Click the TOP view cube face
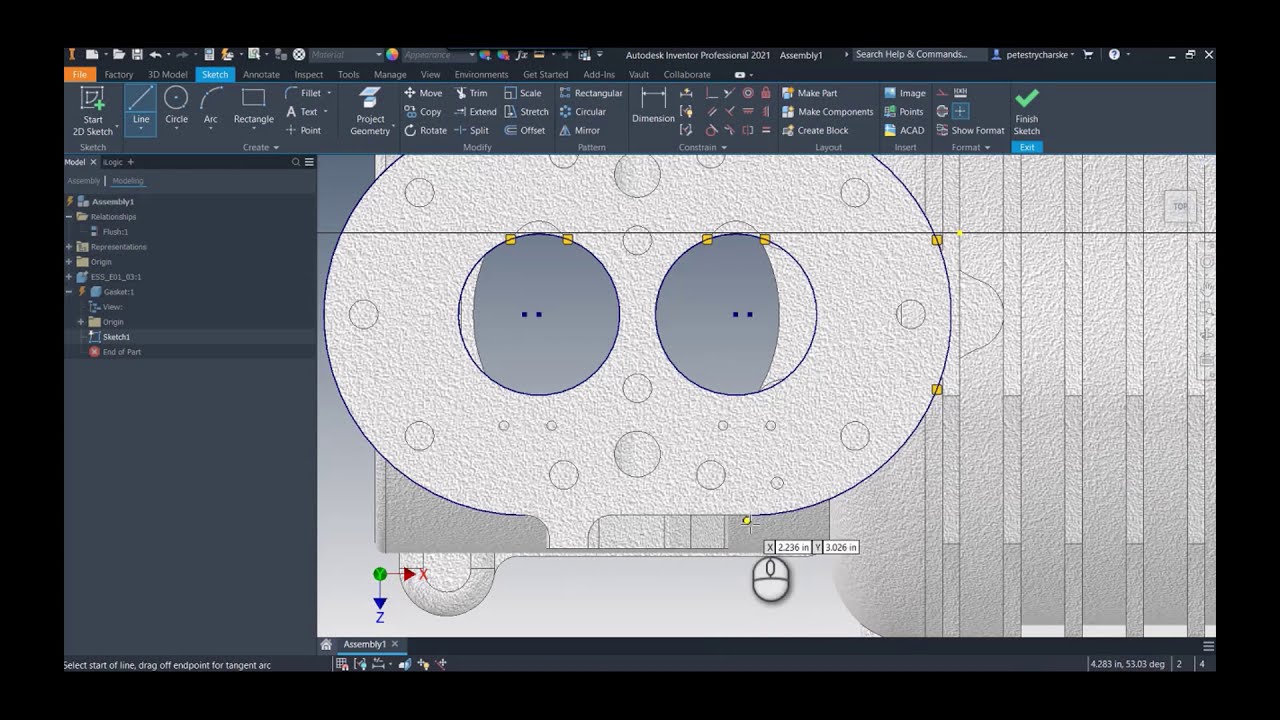 tap(1180, 207)
